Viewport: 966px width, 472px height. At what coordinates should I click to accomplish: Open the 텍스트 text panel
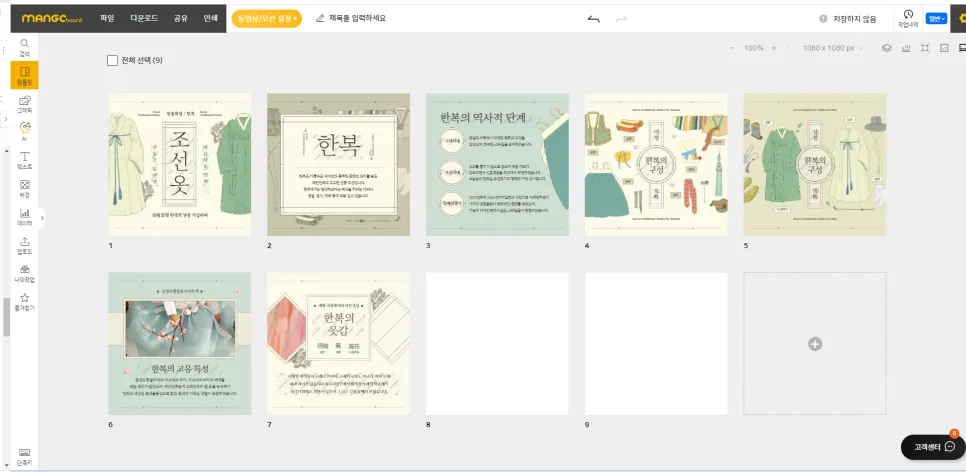tap(25, 160)
